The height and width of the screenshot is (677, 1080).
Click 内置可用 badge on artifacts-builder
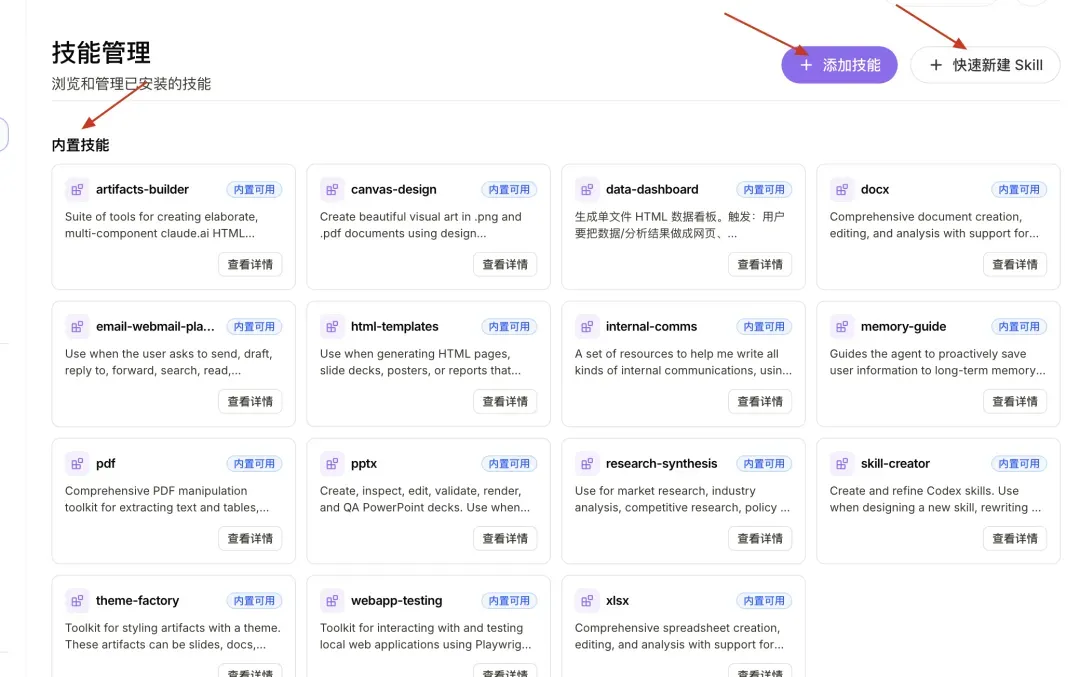pos(254,189)
